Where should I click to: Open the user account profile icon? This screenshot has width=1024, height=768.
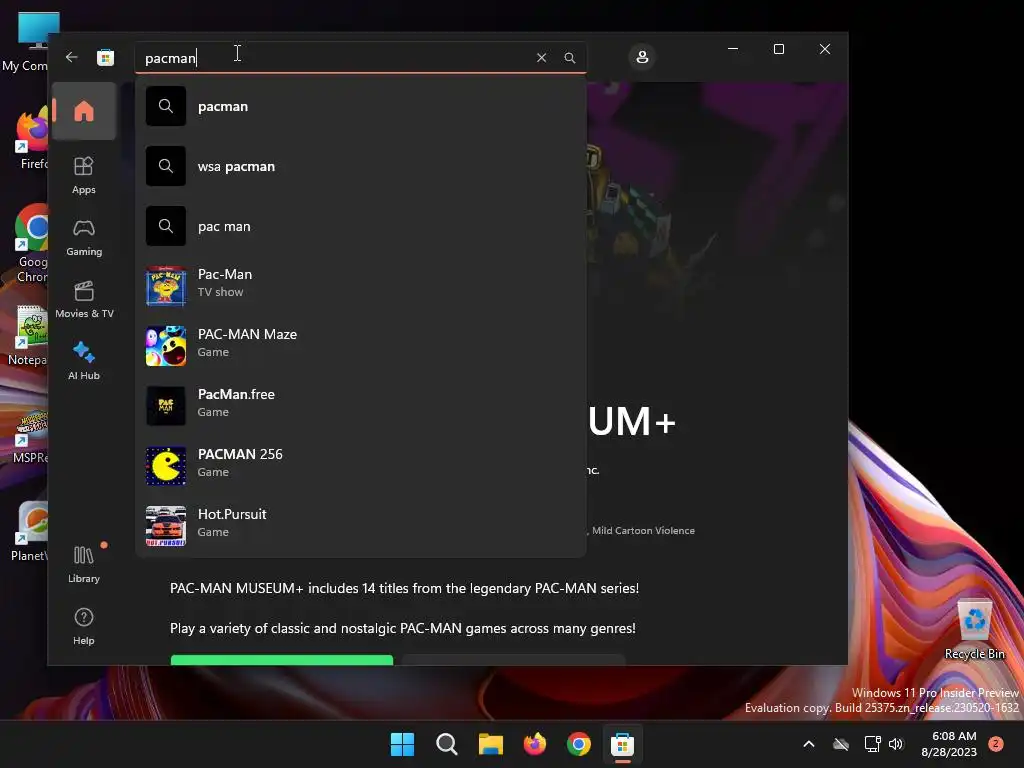[x=642, y=57]
